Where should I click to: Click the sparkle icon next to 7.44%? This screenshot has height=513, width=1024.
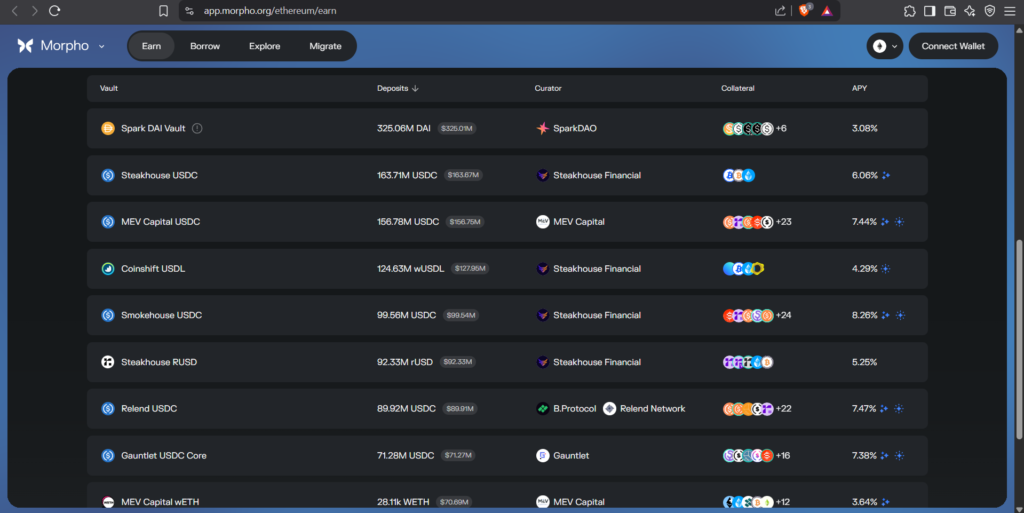(885, 222)
